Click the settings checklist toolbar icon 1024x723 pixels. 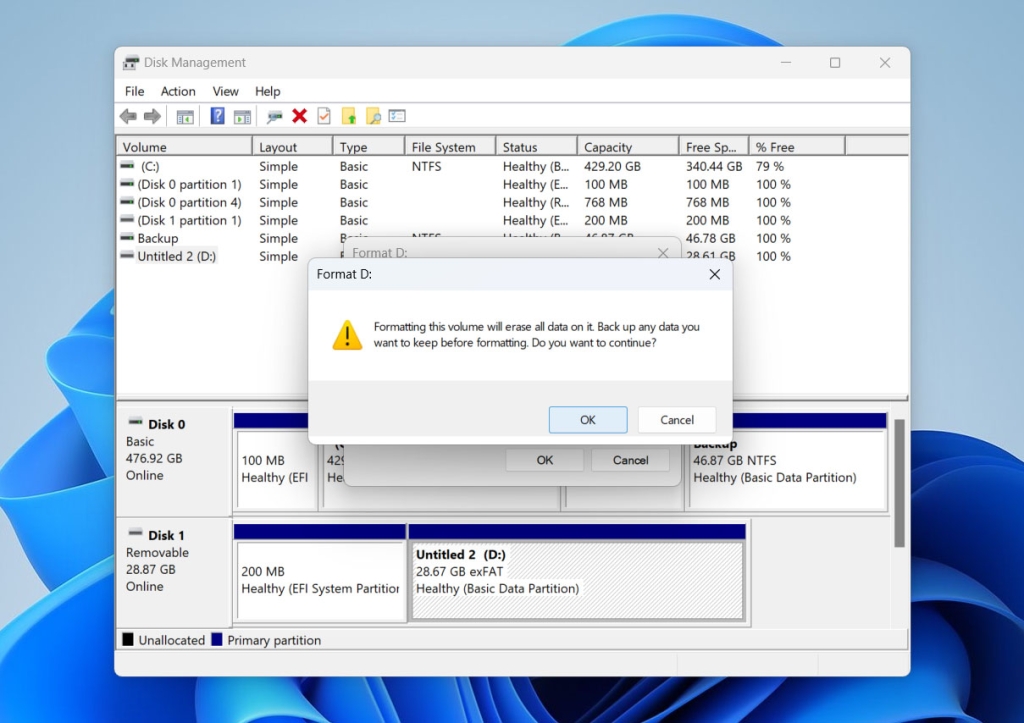point(397,117)
